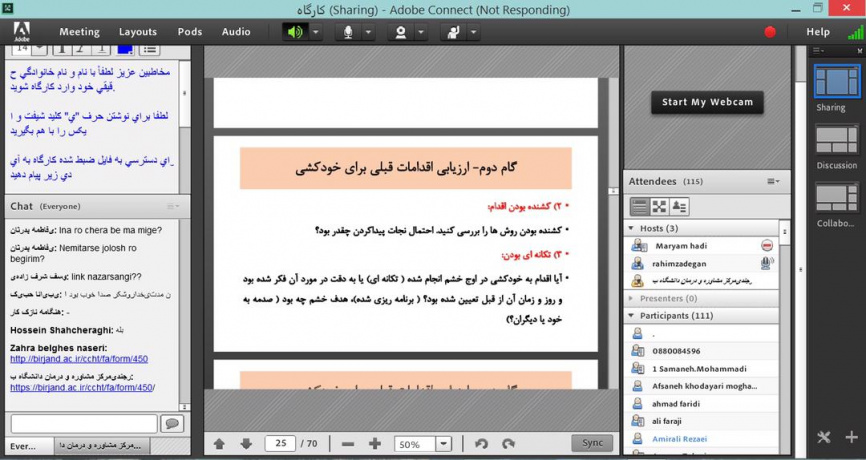Open the layout bar options menu icon
The width and height of the screenshot is (866, 460).
(818, 51)
